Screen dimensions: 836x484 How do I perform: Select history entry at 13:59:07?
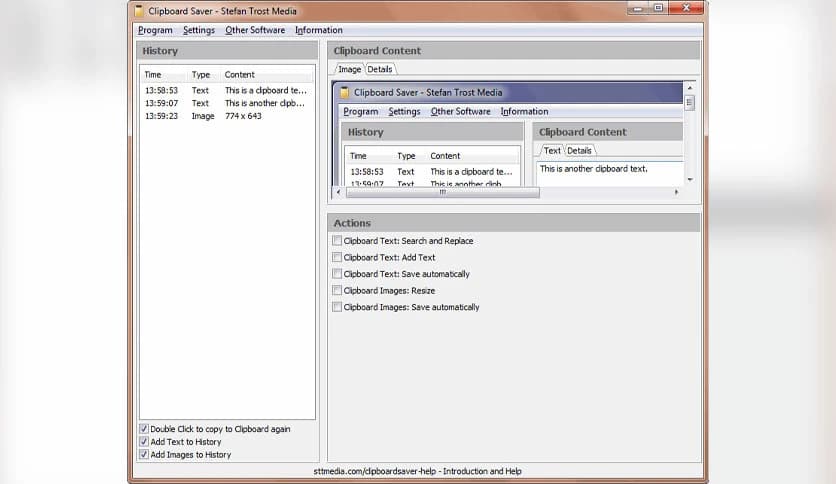[227, 103]
